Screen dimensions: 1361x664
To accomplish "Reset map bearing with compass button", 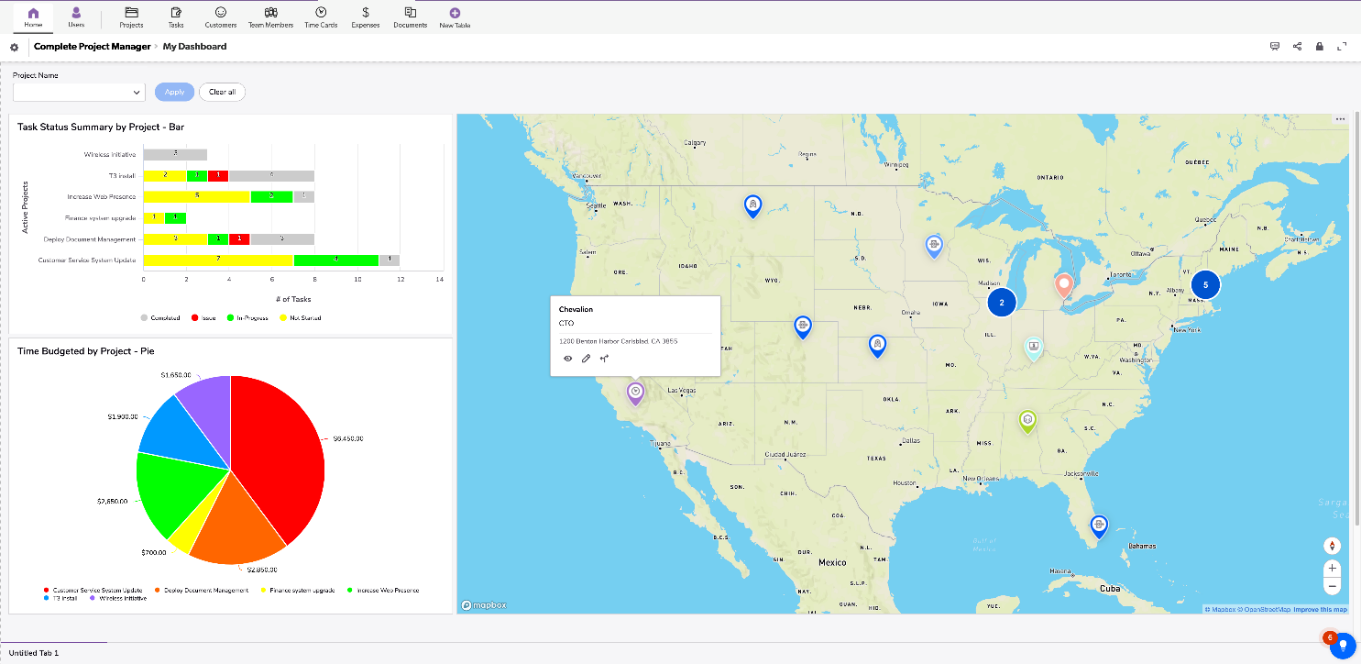I will (1332, 546).
